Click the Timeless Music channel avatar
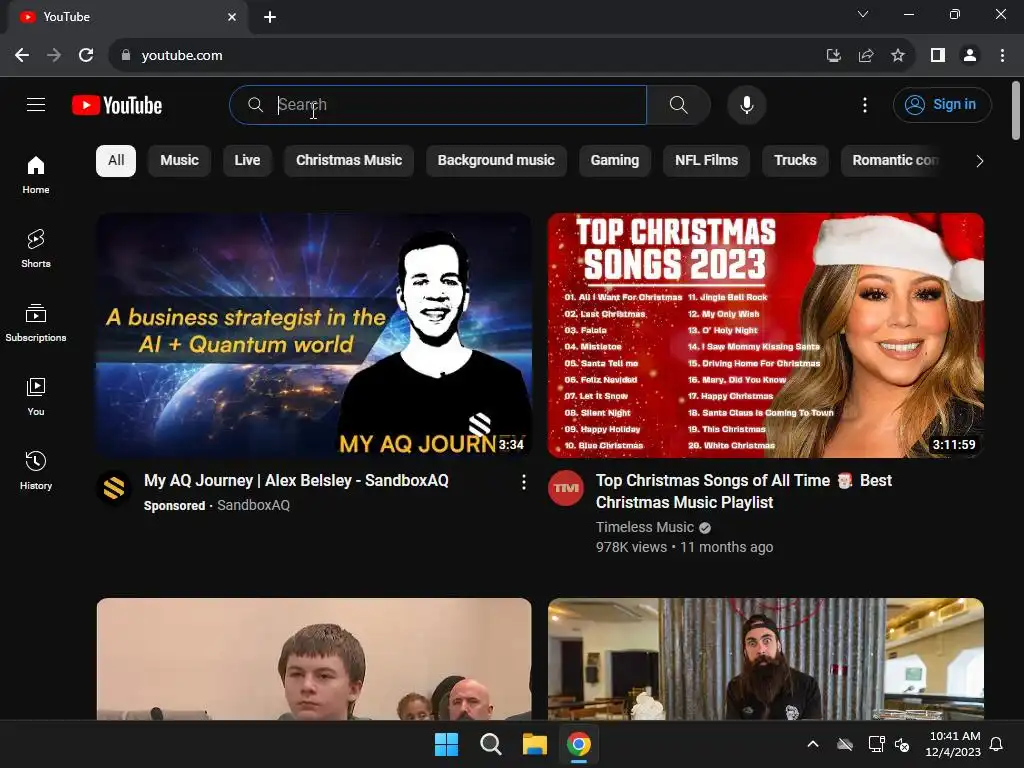The width and height of the screenshot is (1024, 768). [566, 488]
